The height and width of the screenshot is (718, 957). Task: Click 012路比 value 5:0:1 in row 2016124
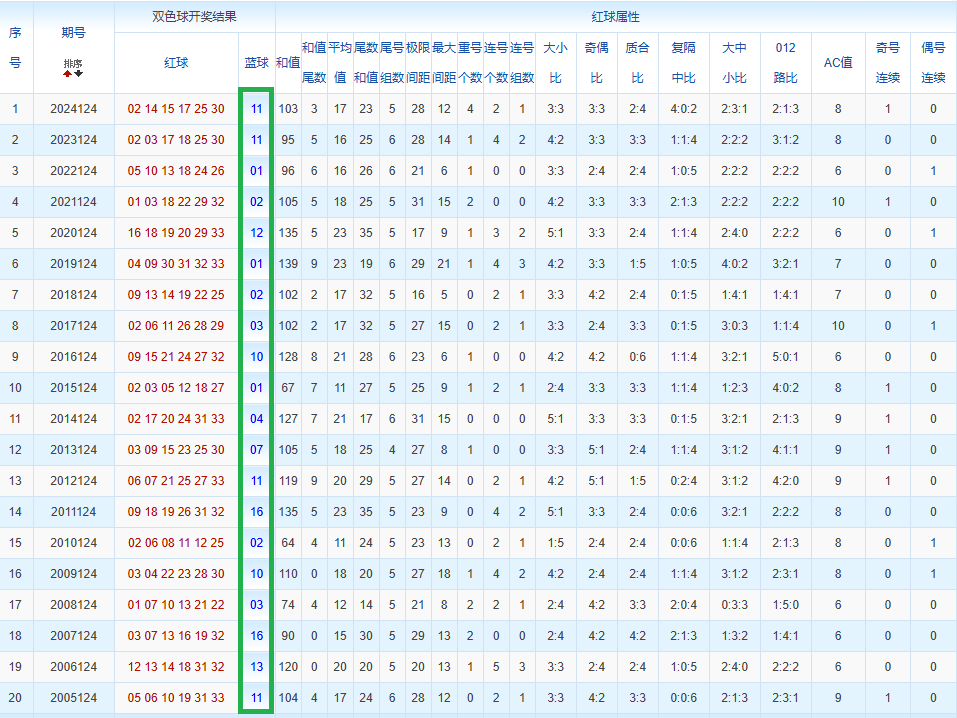click(785, 357)
